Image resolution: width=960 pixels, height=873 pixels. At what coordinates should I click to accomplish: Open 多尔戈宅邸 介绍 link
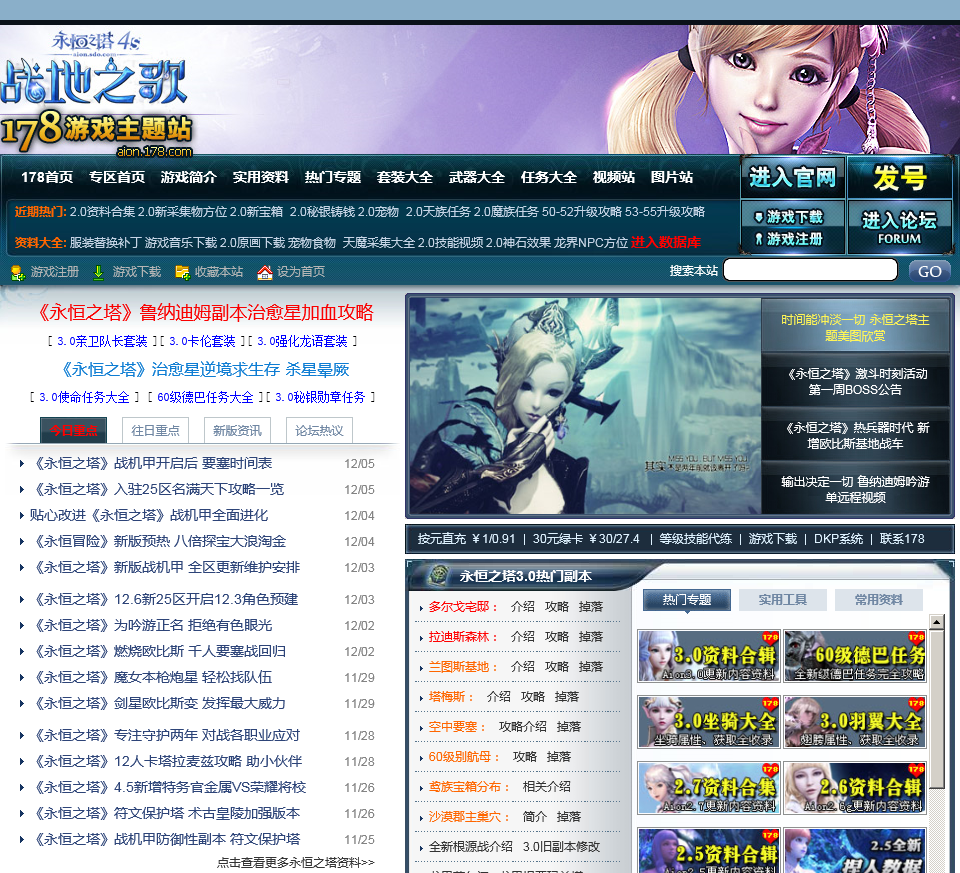pyautogui.click(x=522, y=607)
